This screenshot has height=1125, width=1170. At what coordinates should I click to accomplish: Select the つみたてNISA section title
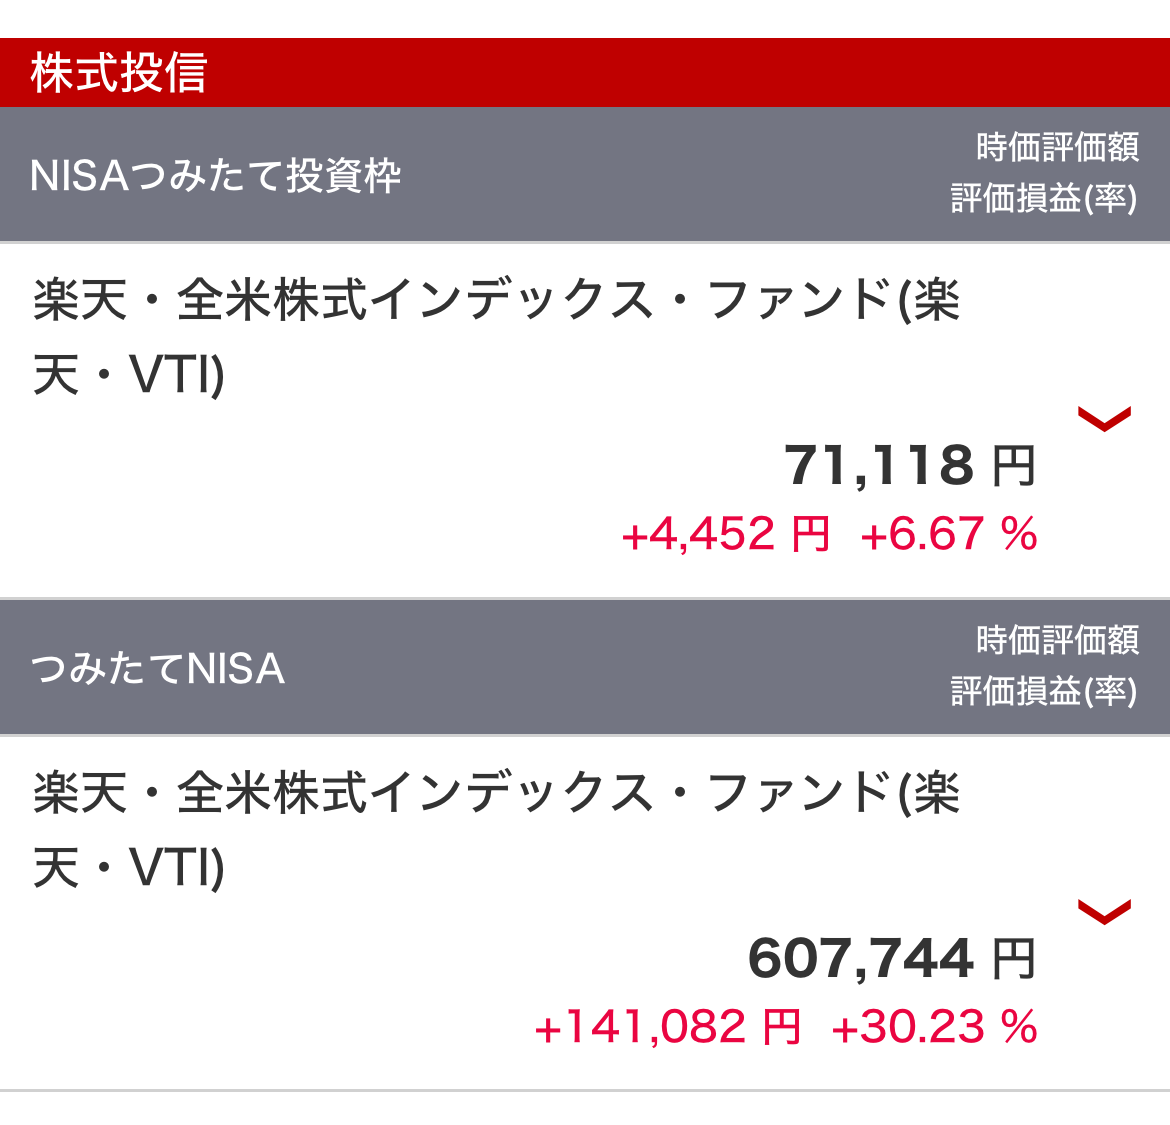click(x=158, y=668)
